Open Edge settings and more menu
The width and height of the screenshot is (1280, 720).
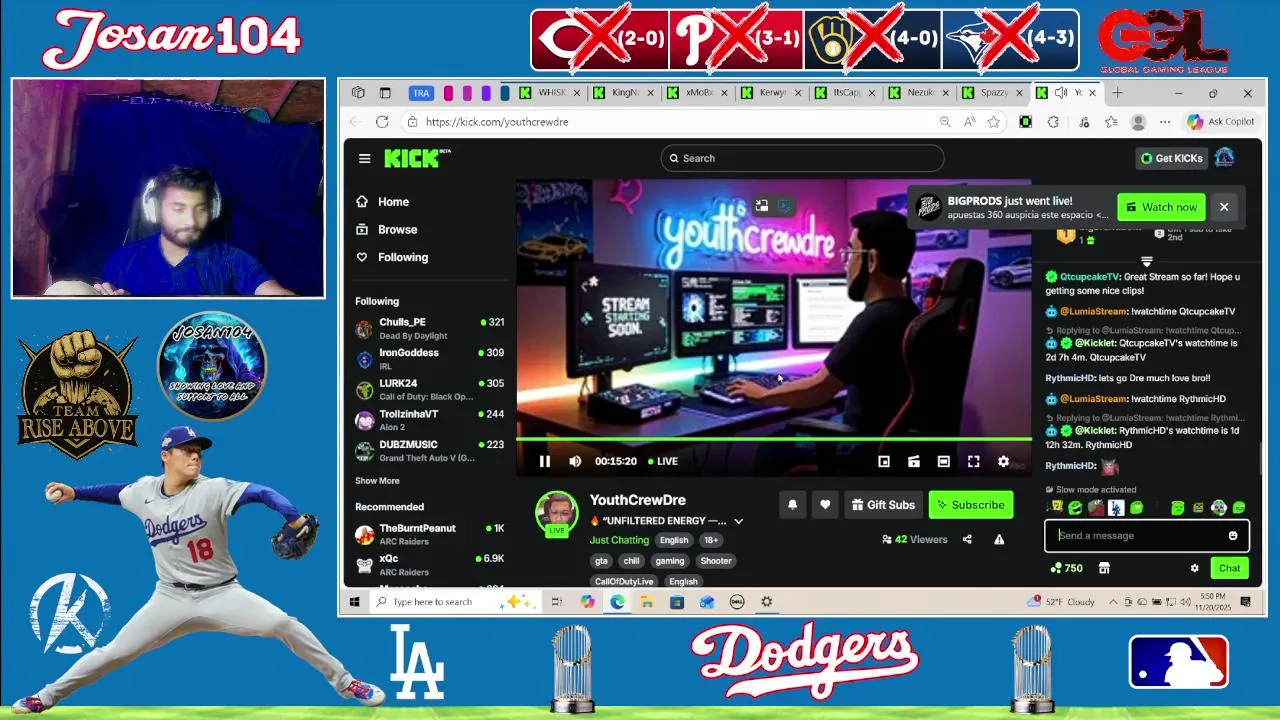click(x=1166, y=122)
